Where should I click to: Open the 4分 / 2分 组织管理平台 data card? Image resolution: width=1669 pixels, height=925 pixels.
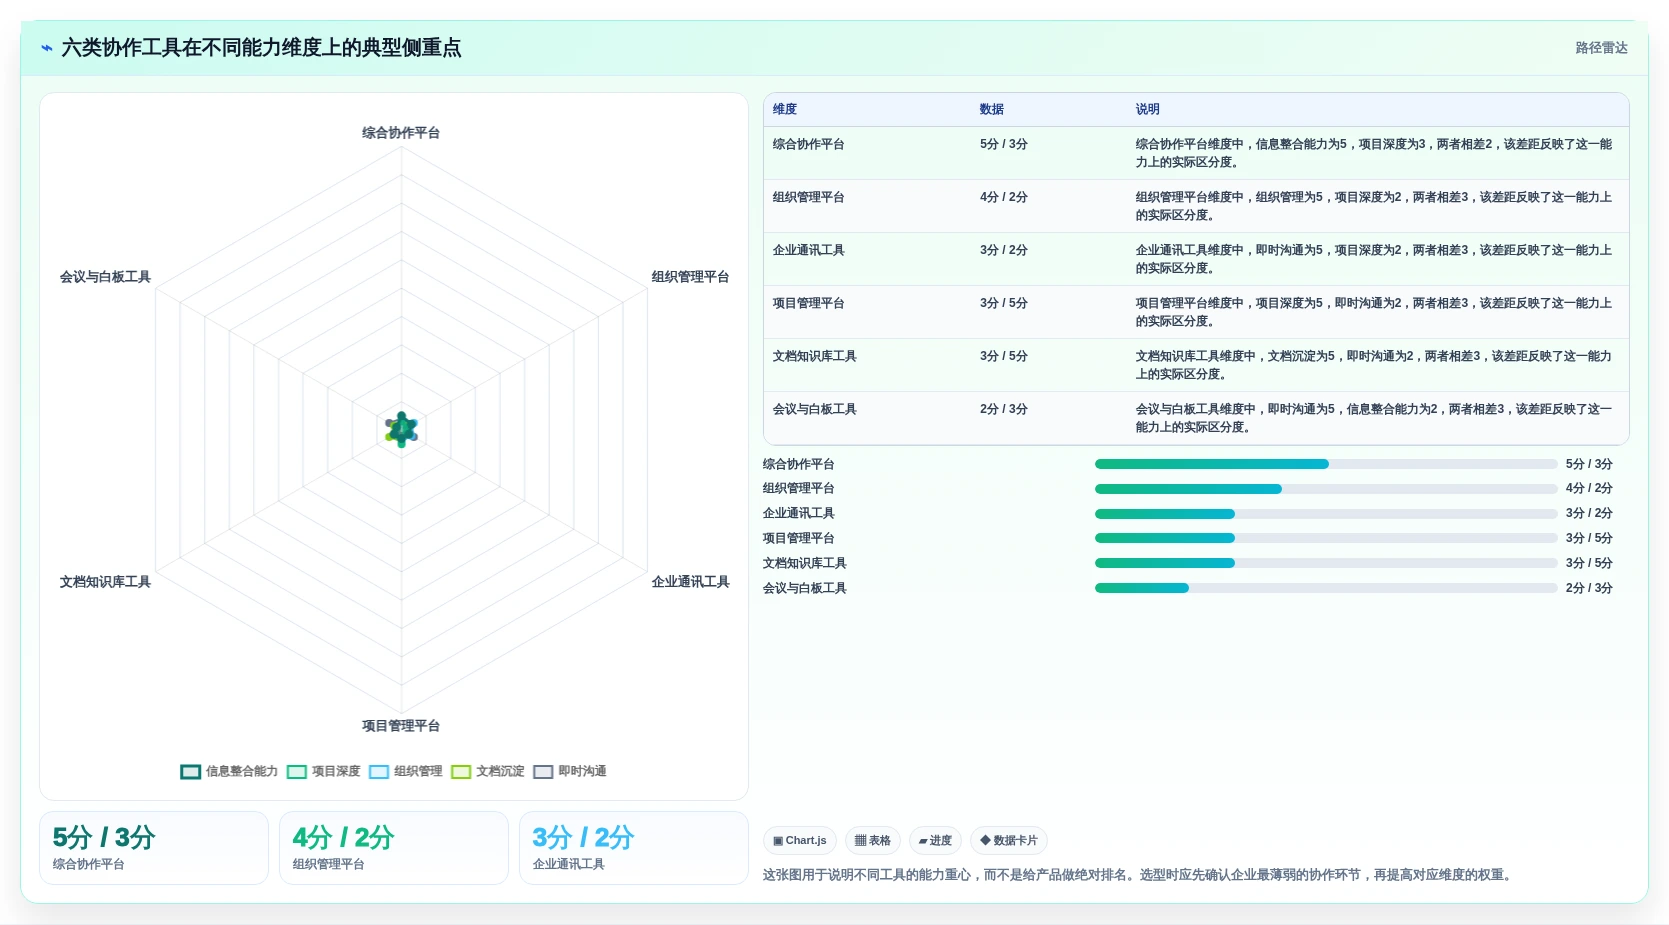pyautogui.click(x=394, y=848)
